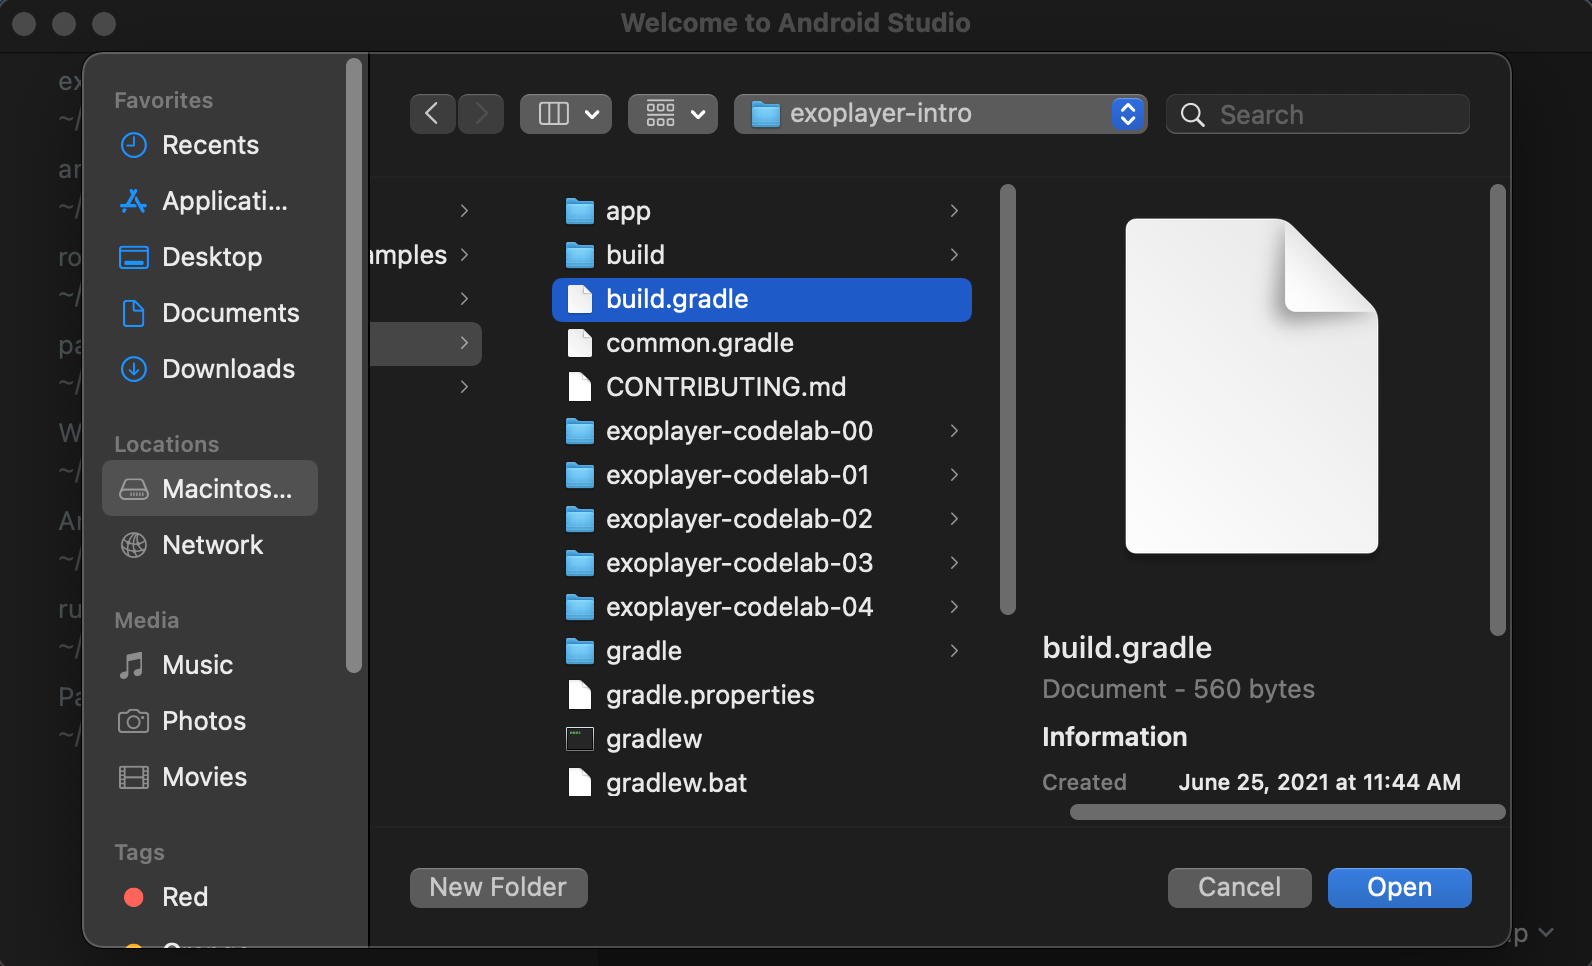The image size is (1592, 966).
Task: Expand the exoplayer-codelab-00 folder
Action: [954, 431]
